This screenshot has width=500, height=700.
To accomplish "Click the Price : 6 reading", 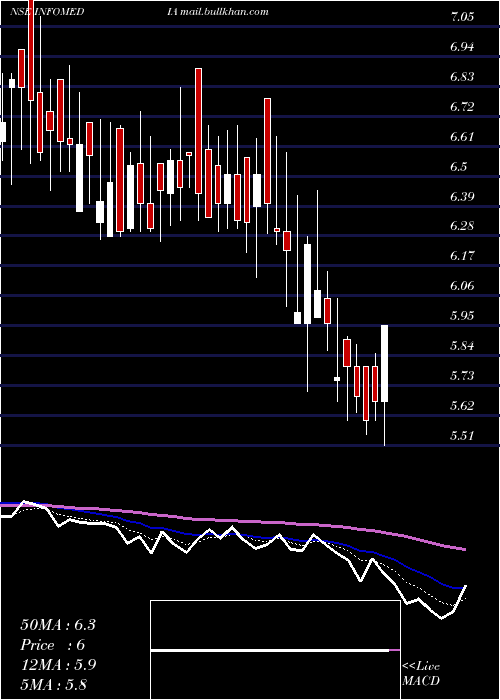I will [53, 645].
